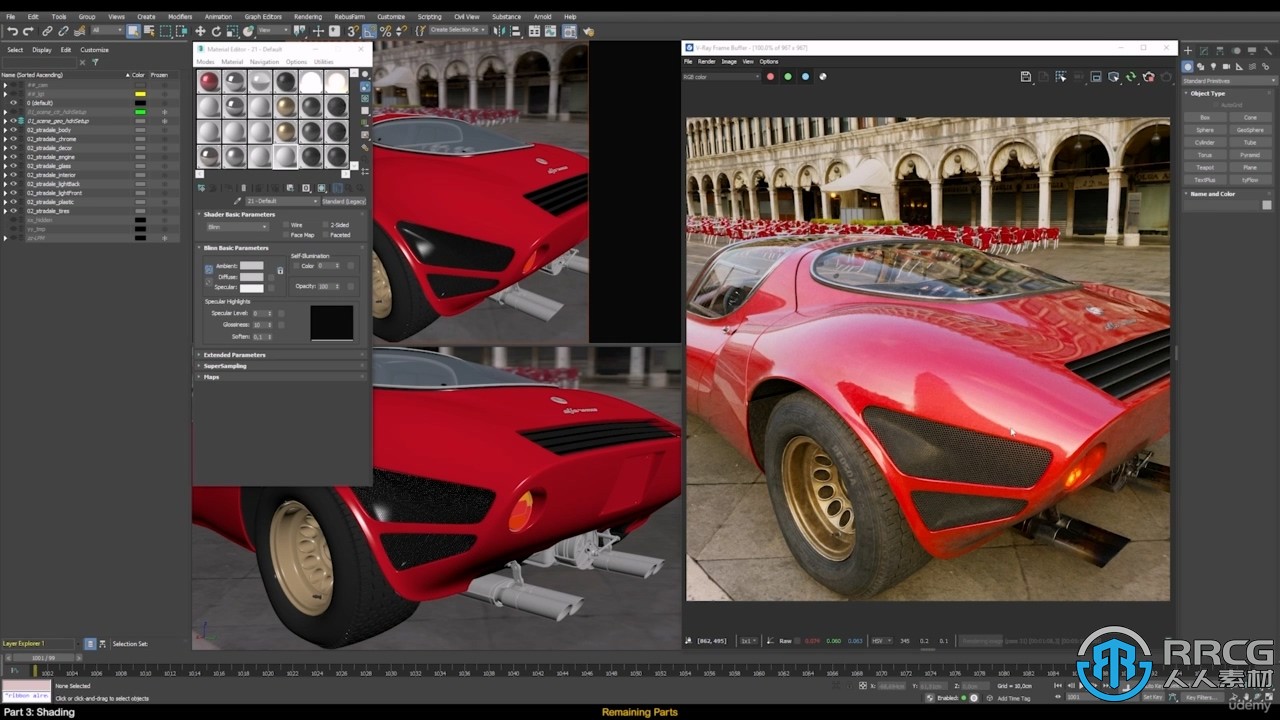This screenshot has width=1280, height=720.
Task: Click the filter funnel in Layer Explorer
Action: [x=95, y=62]
